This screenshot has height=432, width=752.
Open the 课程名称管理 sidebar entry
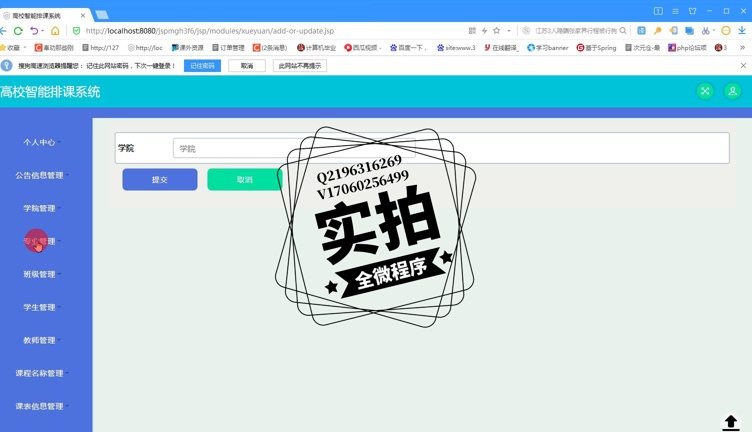40,374
